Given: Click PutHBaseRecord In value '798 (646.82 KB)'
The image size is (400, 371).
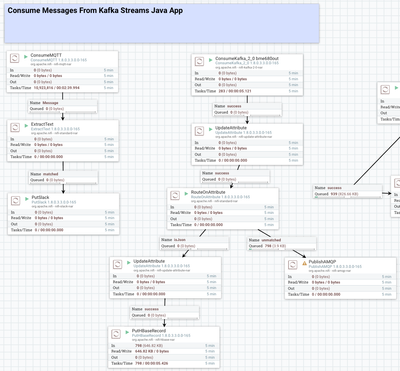Looking at the screenshot, I should pos(149,346).
